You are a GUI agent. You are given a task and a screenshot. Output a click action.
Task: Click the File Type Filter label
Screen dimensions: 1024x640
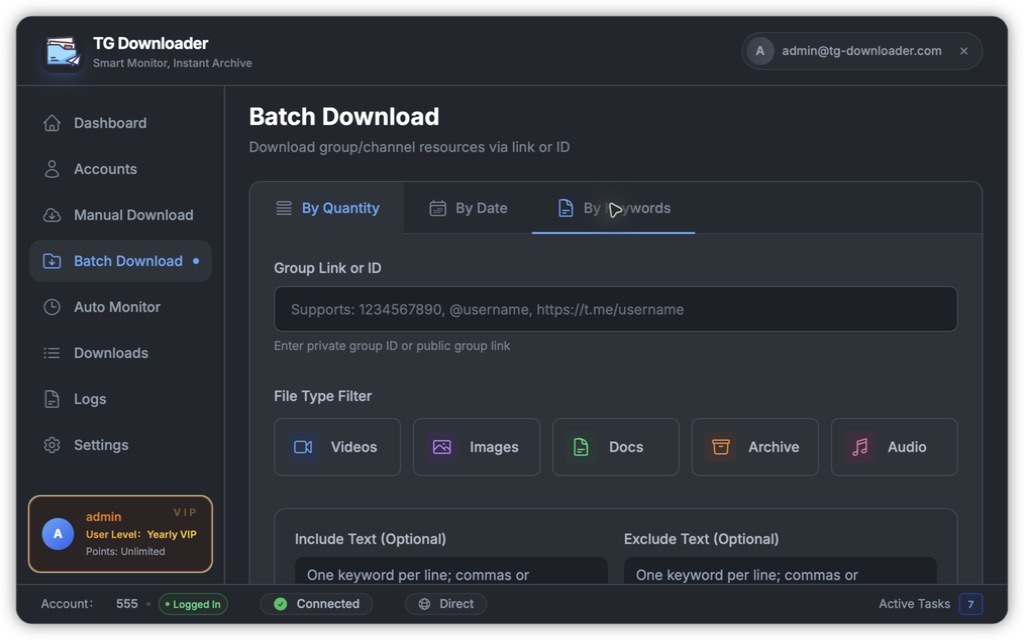click(323, 396)
